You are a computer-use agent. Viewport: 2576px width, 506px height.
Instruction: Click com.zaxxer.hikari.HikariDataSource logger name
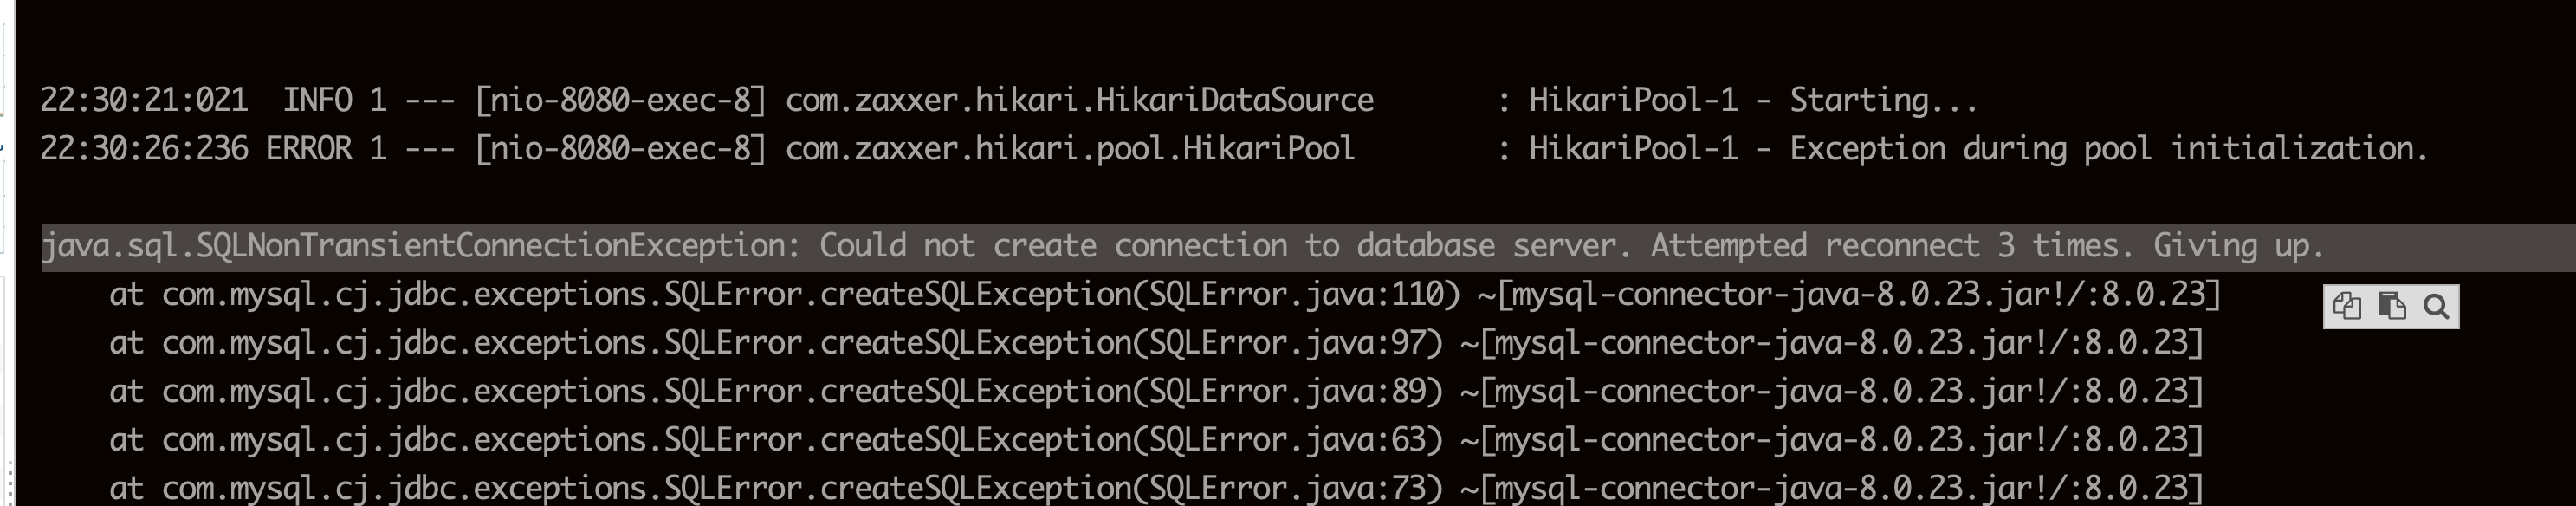(x=1080, y=100)
